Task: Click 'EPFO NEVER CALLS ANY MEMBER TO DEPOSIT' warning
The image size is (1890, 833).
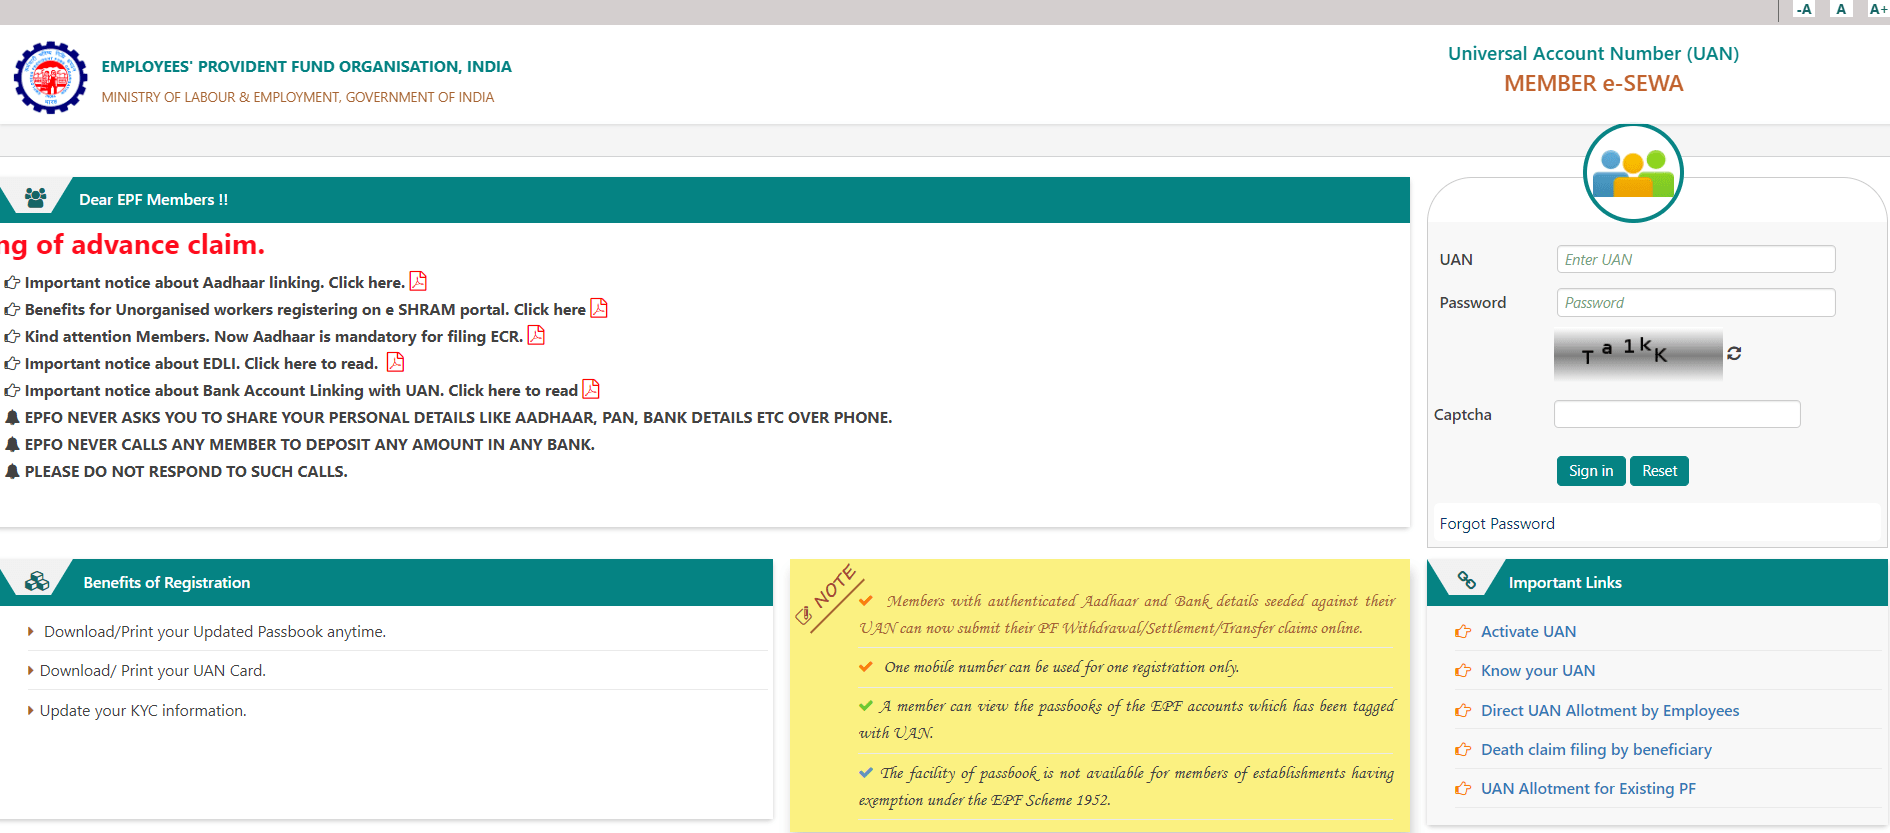Action: [x=309, y=445]
